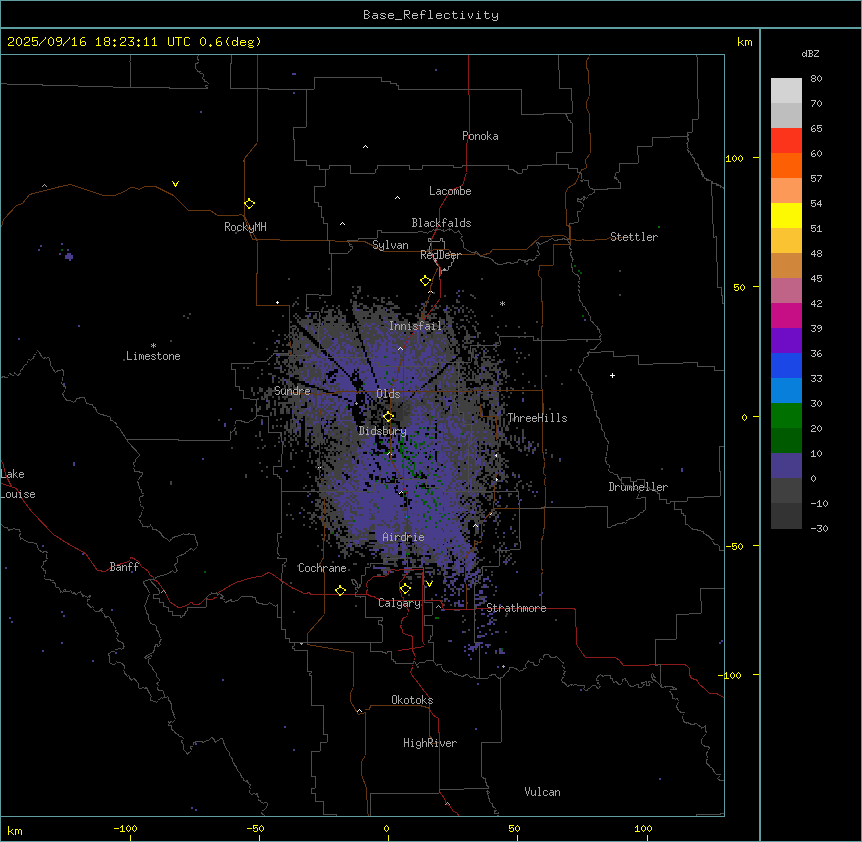Click the yellow diamond marker above RockyMH
The image size is (862, 842).
249,203
